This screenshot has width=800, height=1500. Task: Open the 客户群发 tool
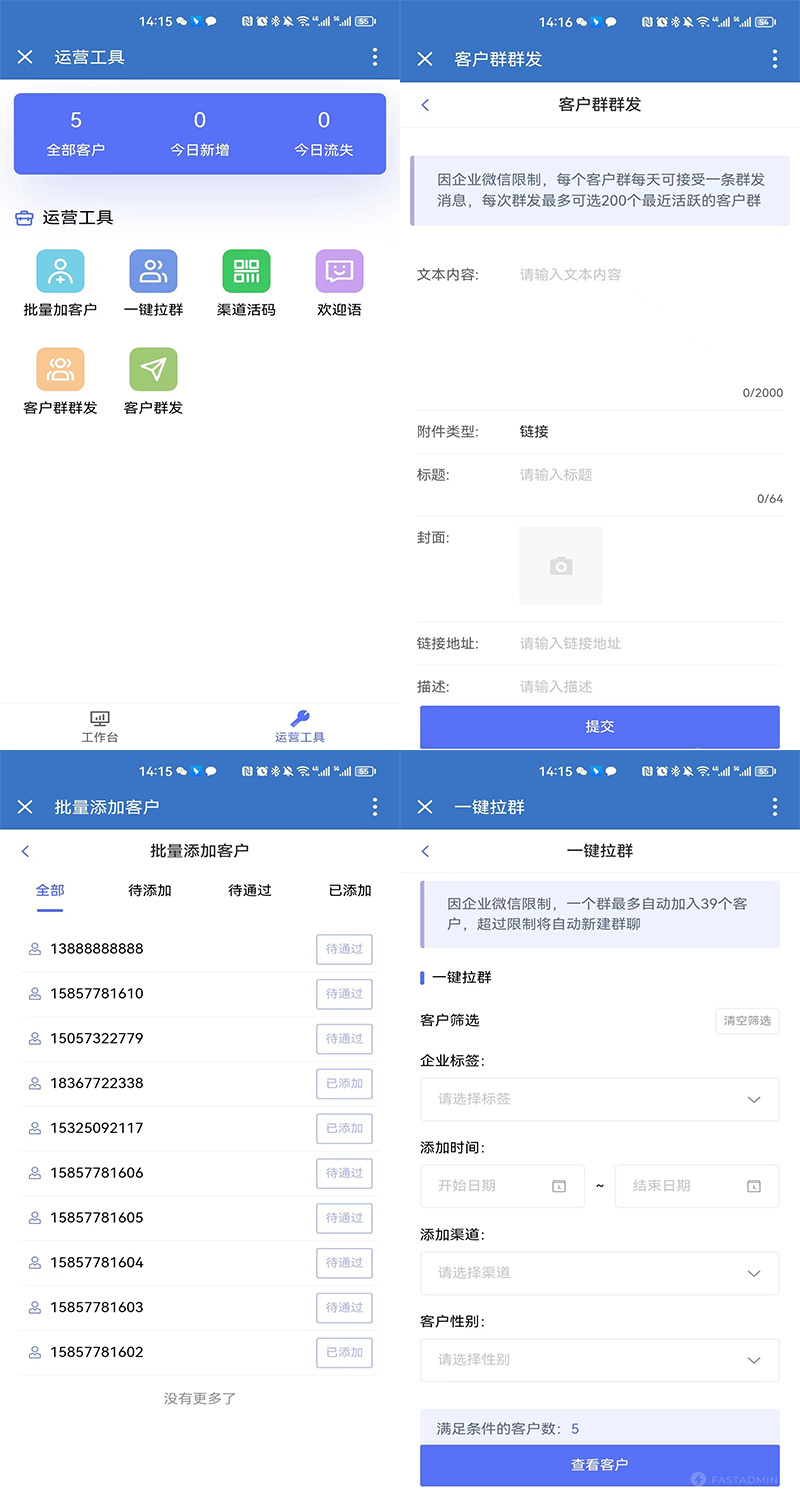click(x=152, y=368)
